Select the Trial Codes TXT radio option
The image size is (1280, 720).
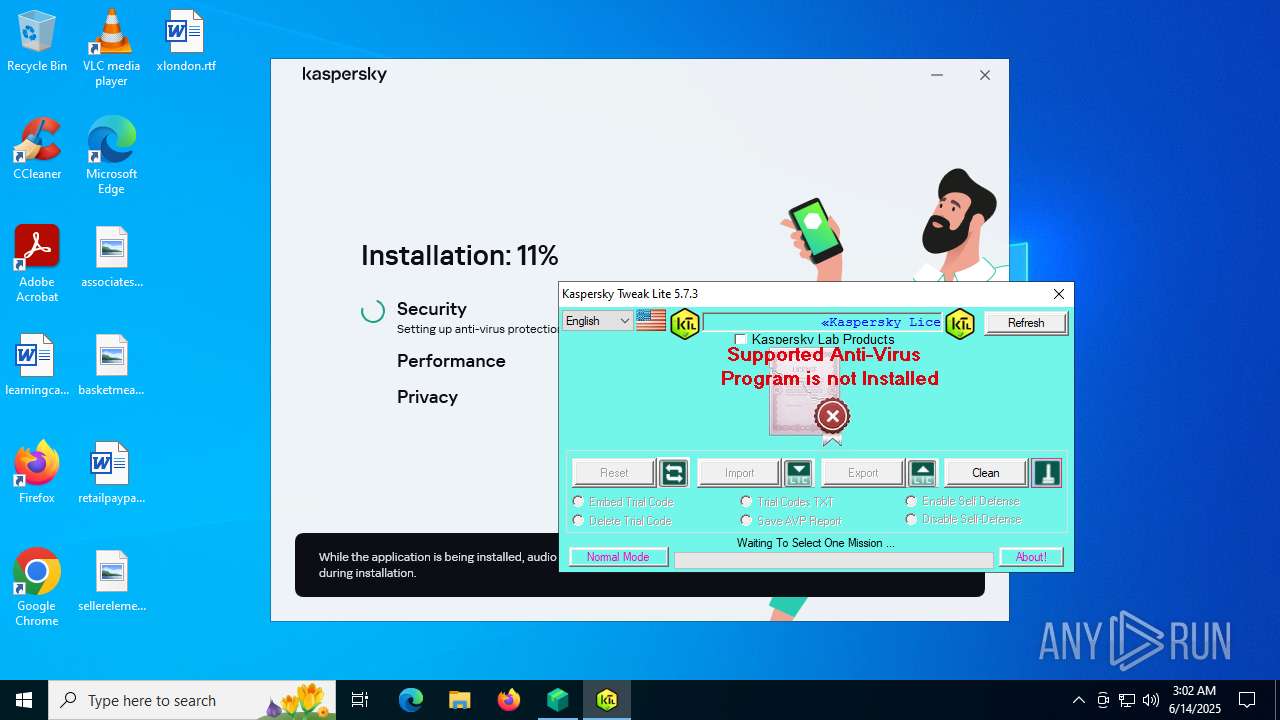(x=746, y=501)
